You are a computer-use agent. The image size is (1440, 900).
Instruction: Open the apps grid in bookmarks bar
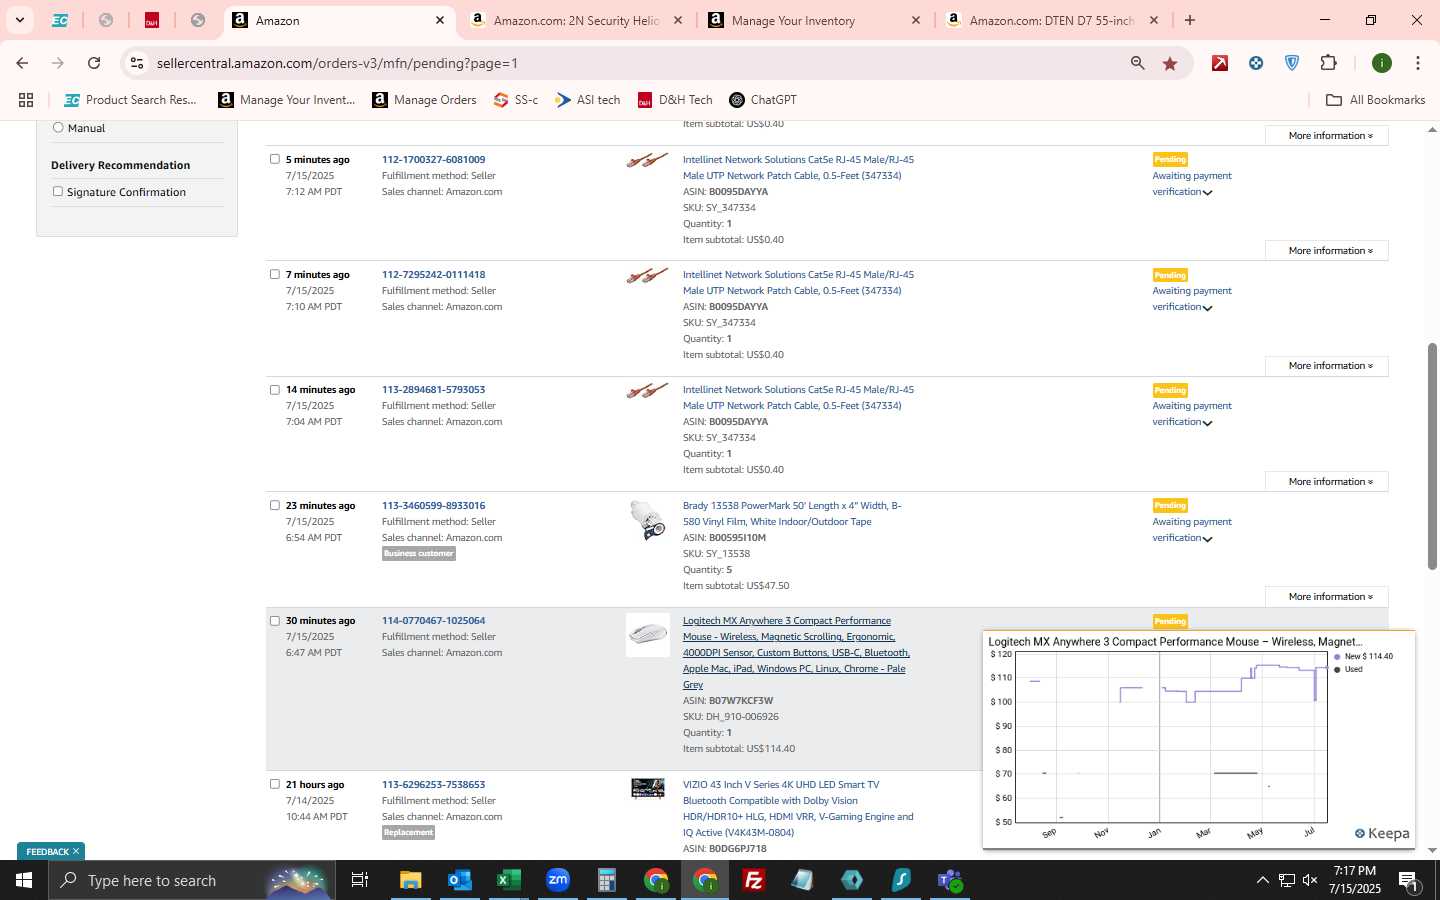click(26, 100)
